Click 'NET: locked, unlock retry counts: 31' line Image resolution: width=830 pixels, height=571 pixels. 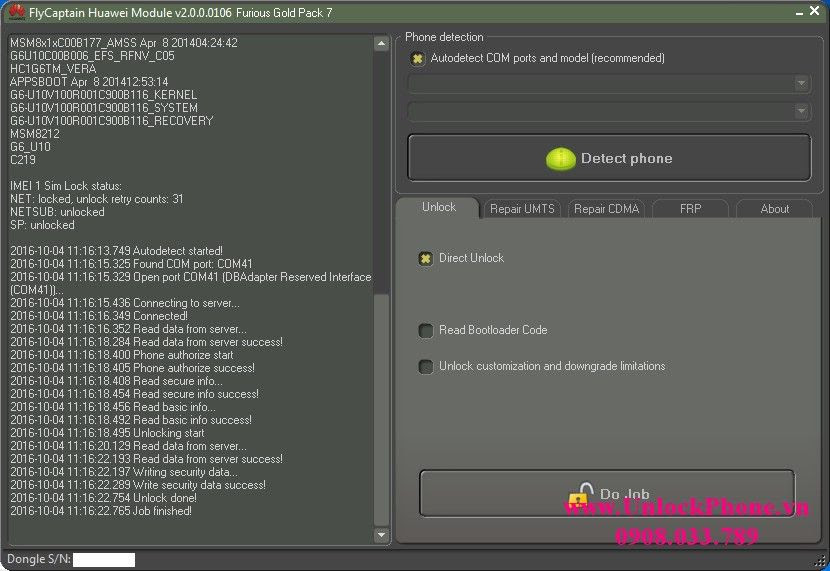[96, 199]
